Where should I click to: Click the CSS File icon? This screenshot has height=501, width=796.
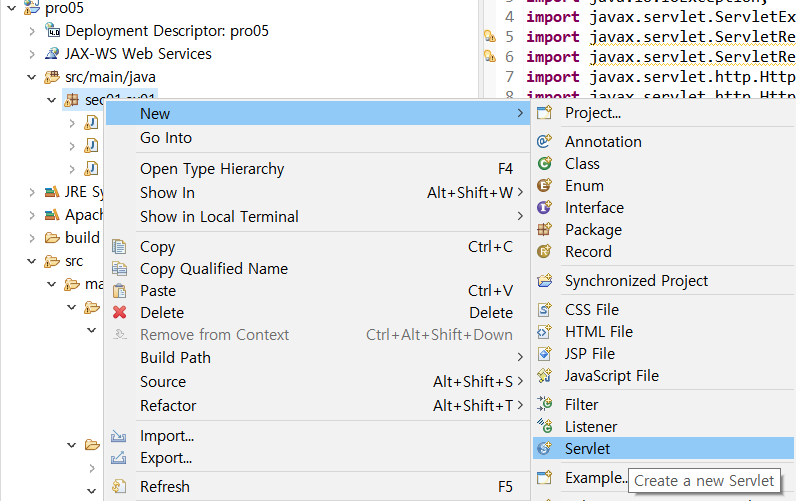544,309
